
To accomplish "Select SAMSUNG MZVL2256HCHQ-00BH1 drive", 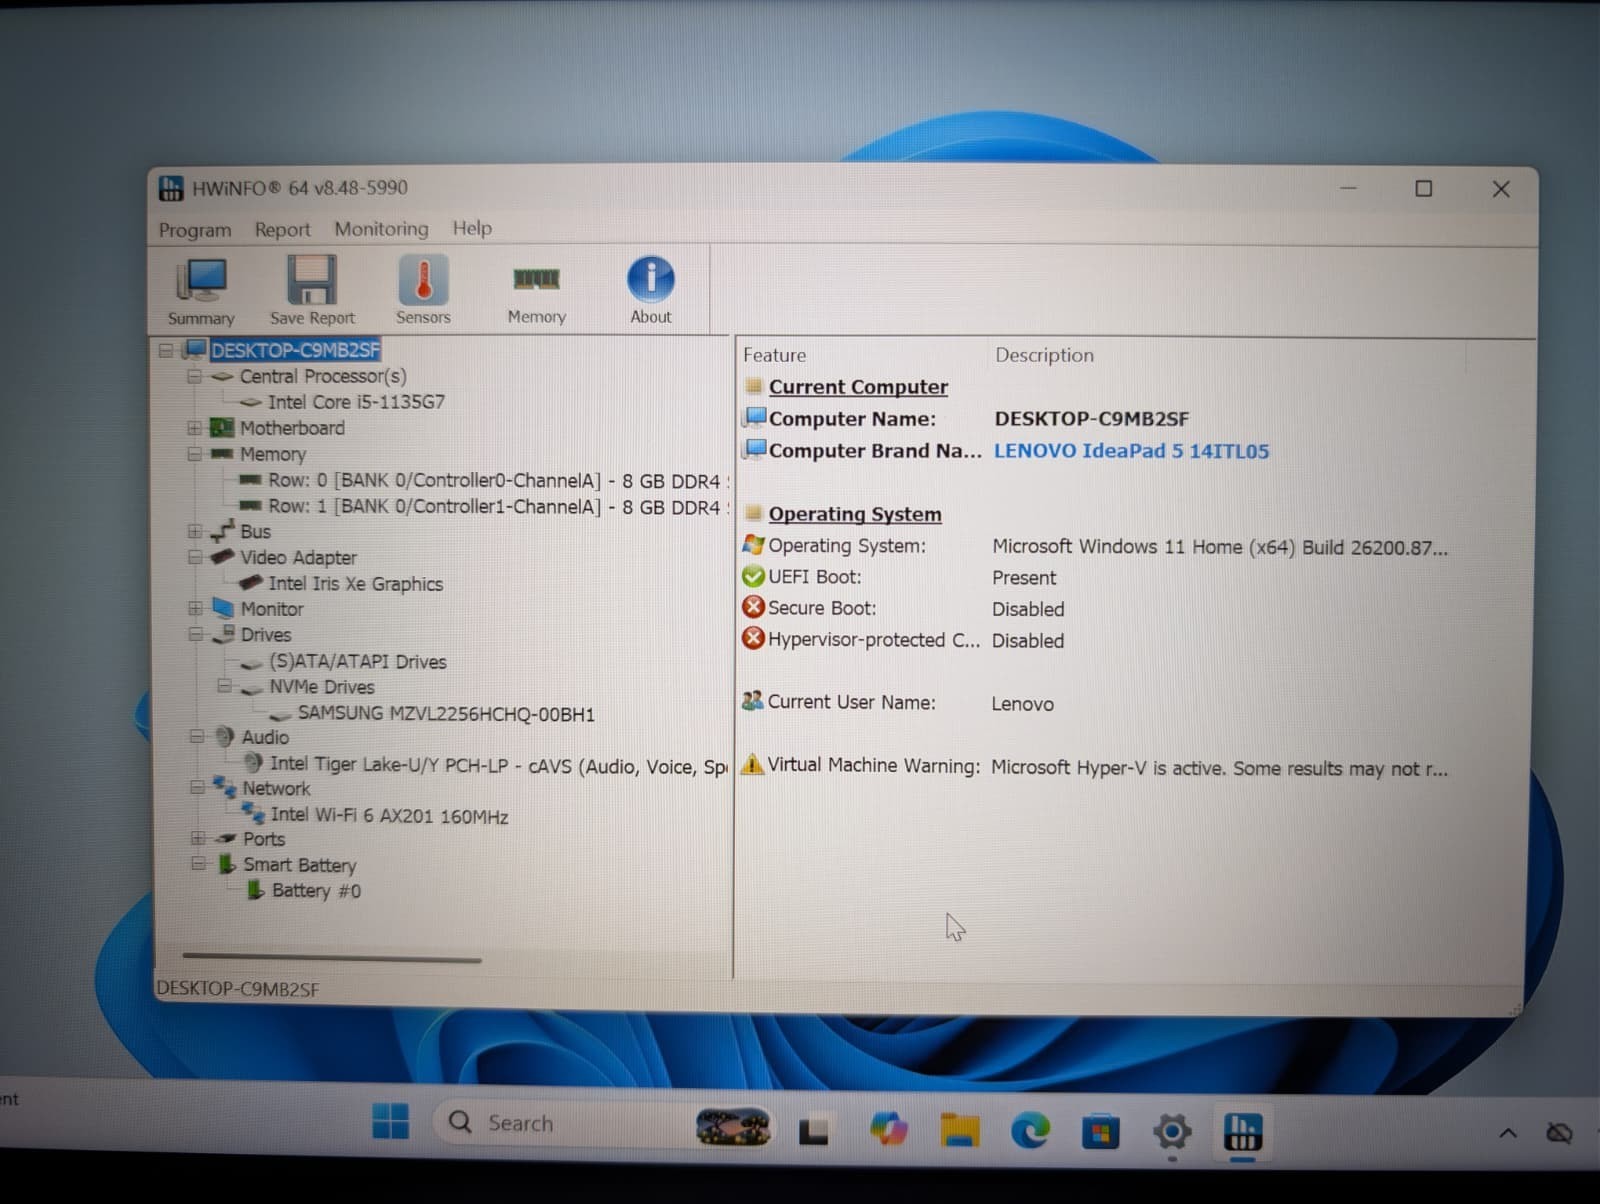I will tap(446, 714).
